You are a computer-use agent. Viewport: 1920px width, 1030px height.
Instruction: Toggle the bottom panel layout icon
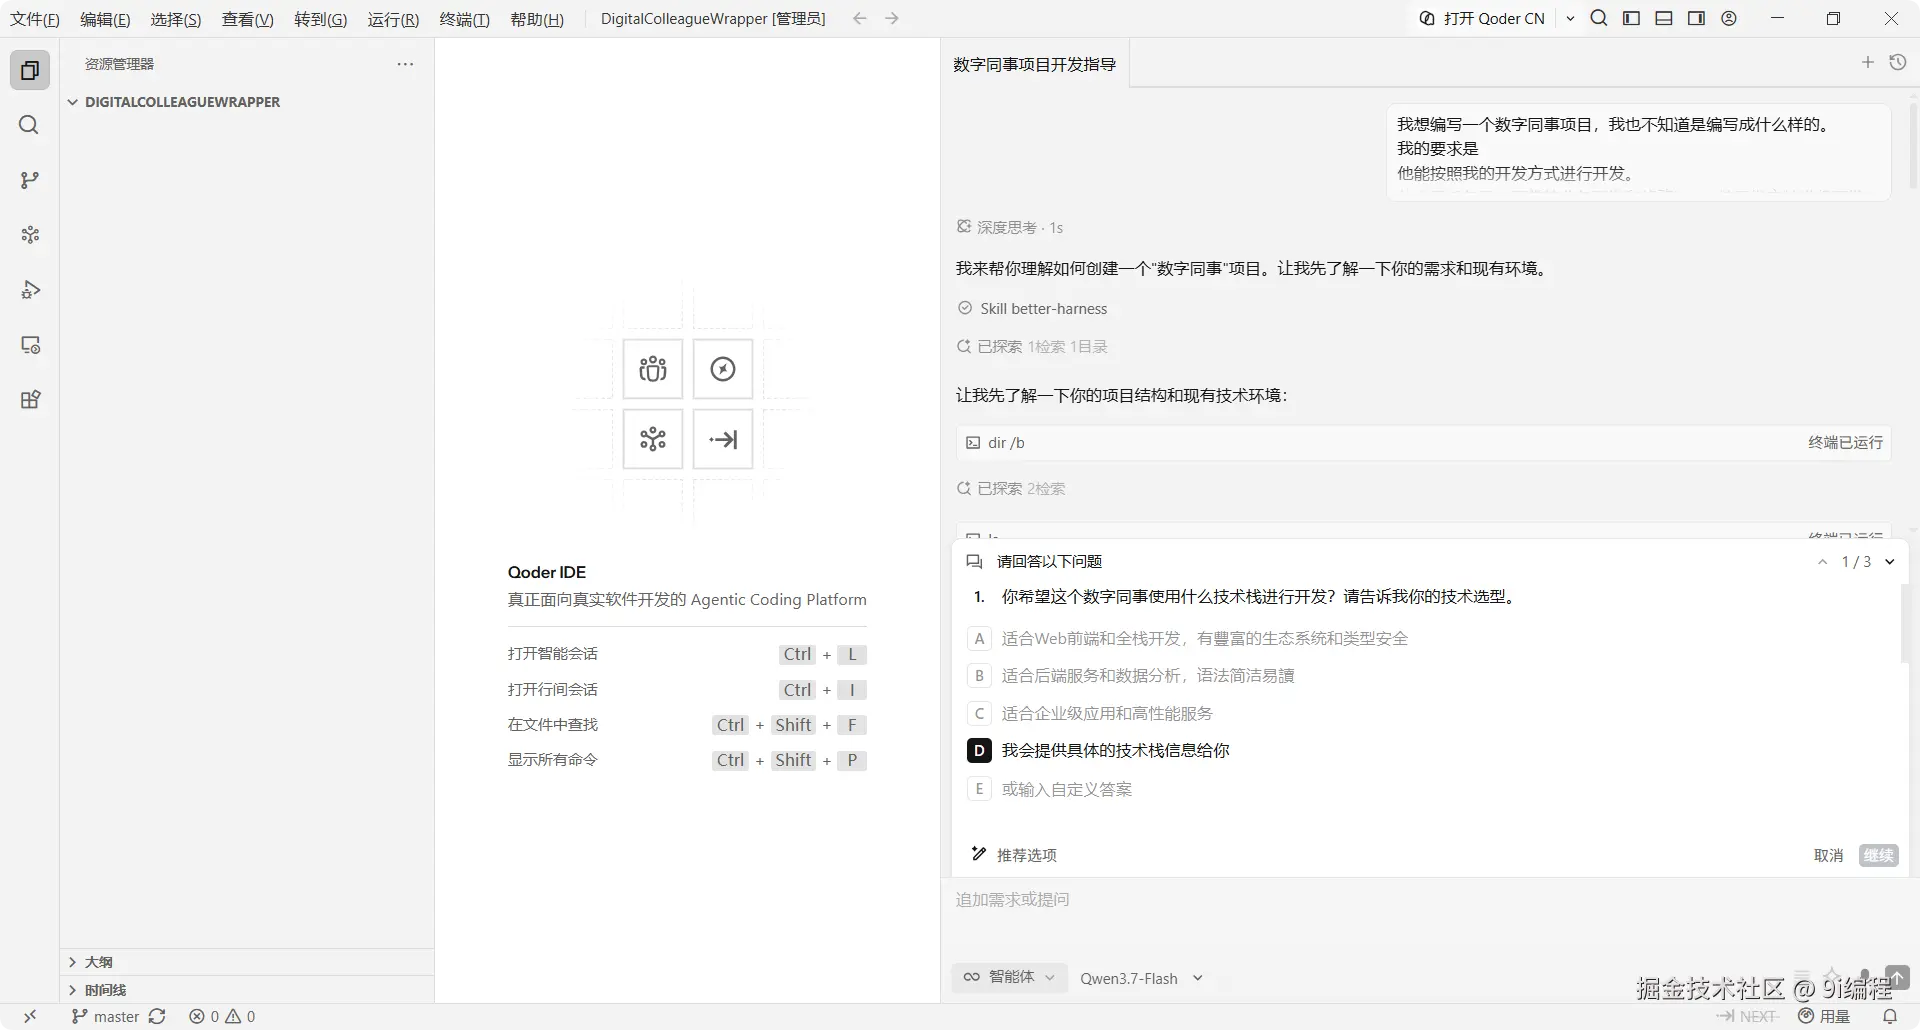tap(1664, 18)
